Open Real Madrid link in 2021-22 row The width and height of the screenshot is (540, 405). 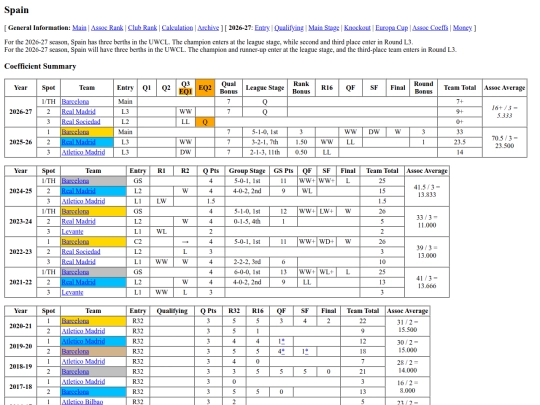click(79, 282)
